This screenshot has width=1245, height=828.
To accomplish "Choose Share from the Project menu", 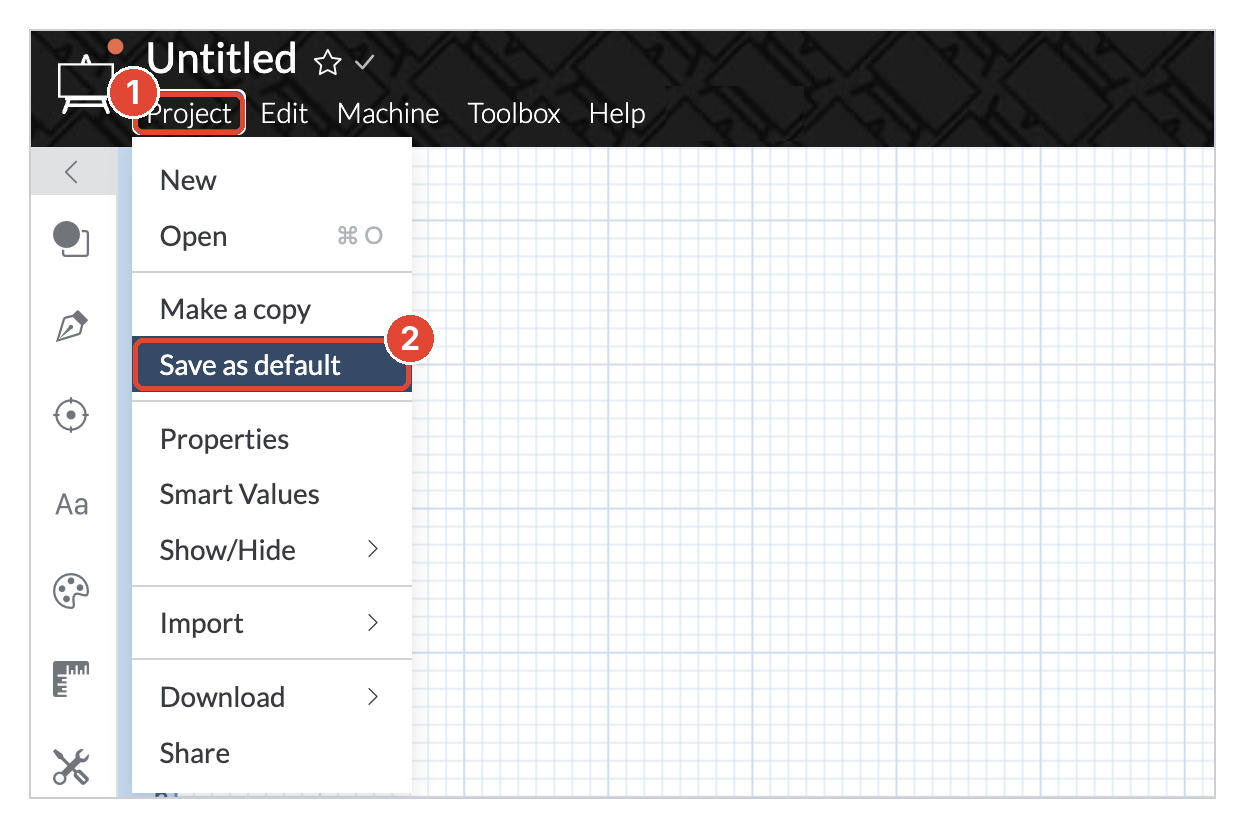I will click(x=272, y=754).
